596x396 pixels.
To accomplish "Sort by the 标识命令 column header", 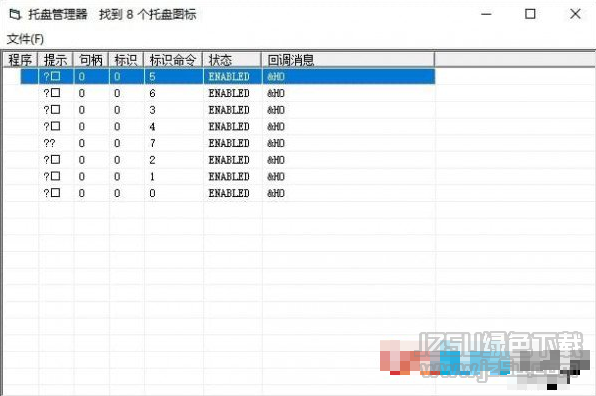I will click(x=173, y=60).
